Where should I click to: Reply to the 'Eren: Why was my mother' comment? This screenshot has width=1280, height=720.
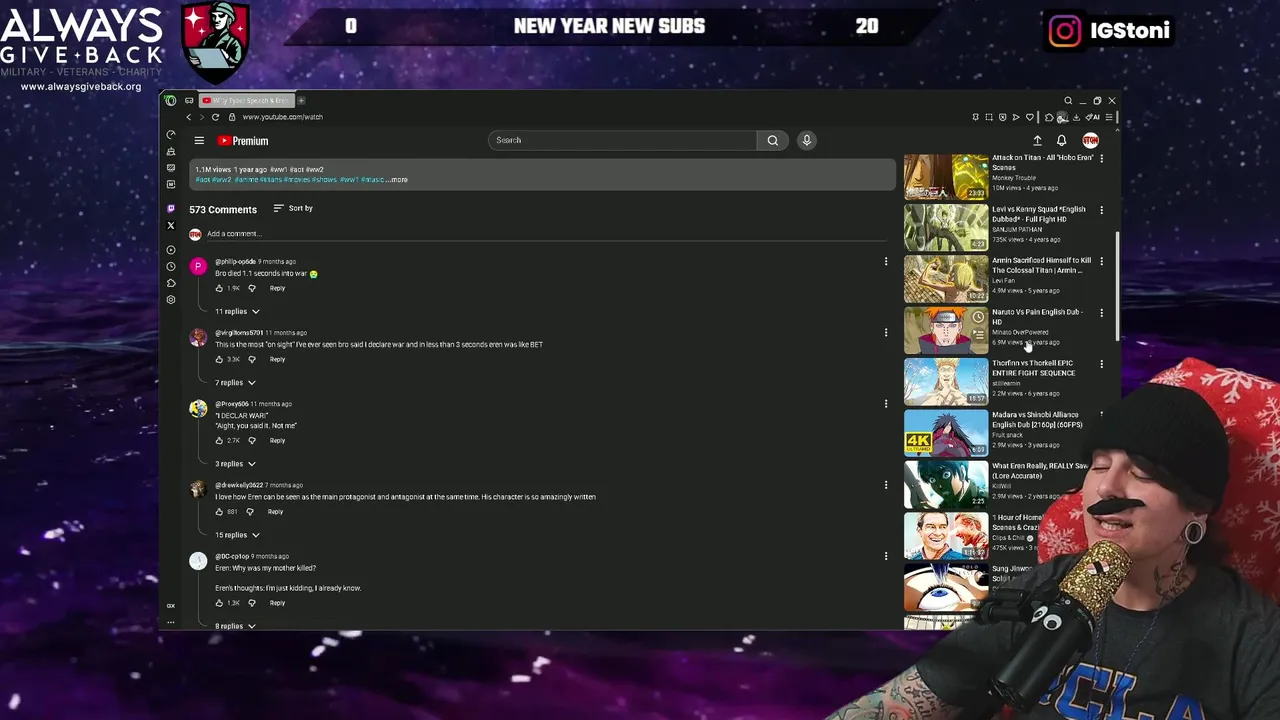(277, 603)
